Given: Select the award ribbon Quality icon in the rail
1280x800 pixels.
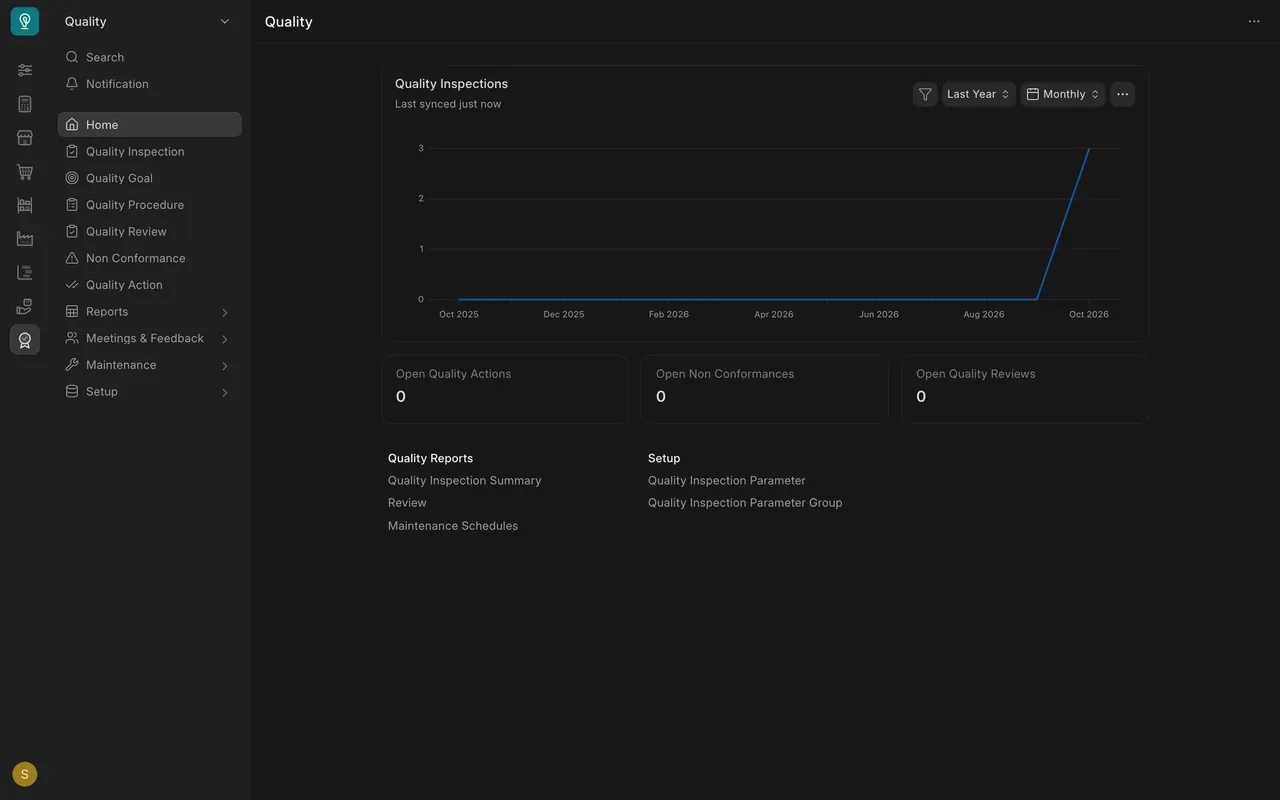Looking at the screenshot, I should click(x=25, y=340).
